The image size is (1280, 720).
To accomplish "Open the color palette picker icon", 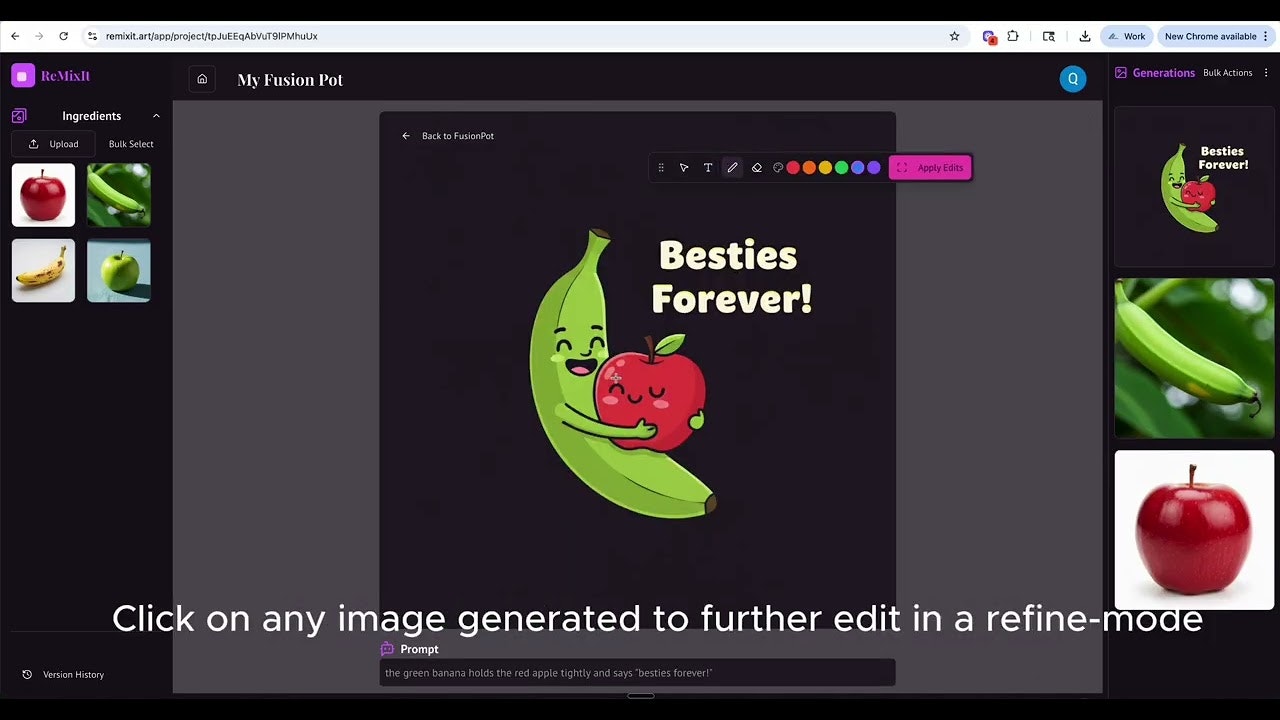I will 778,167.
